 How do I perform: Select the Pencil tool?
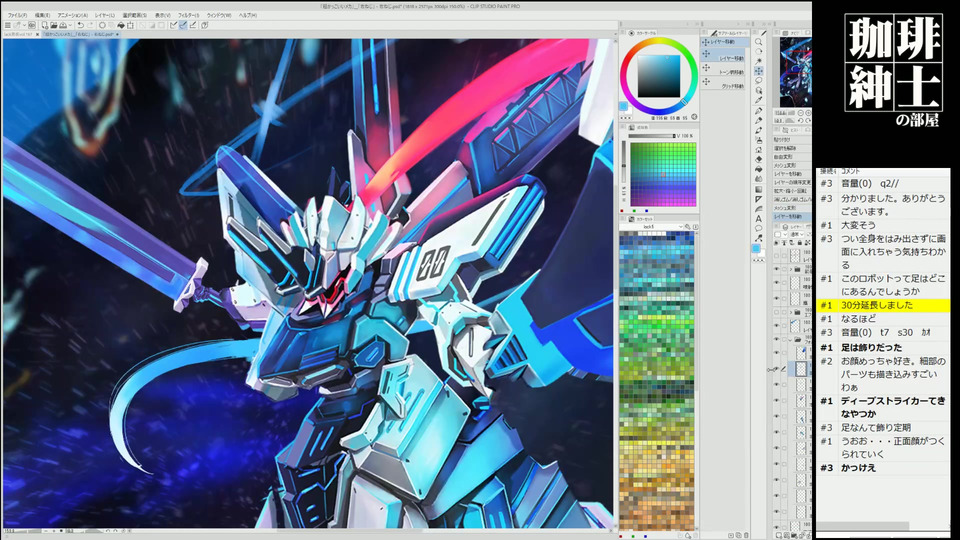point(759,121)
